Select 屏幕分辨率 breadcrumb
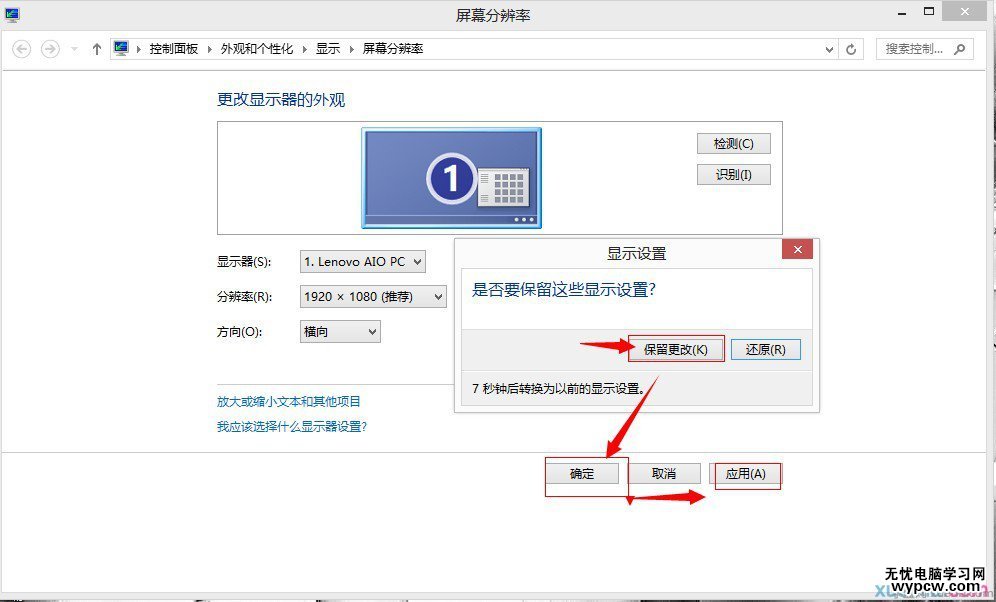This screenshot has width=996, height=602. (393, 49)
